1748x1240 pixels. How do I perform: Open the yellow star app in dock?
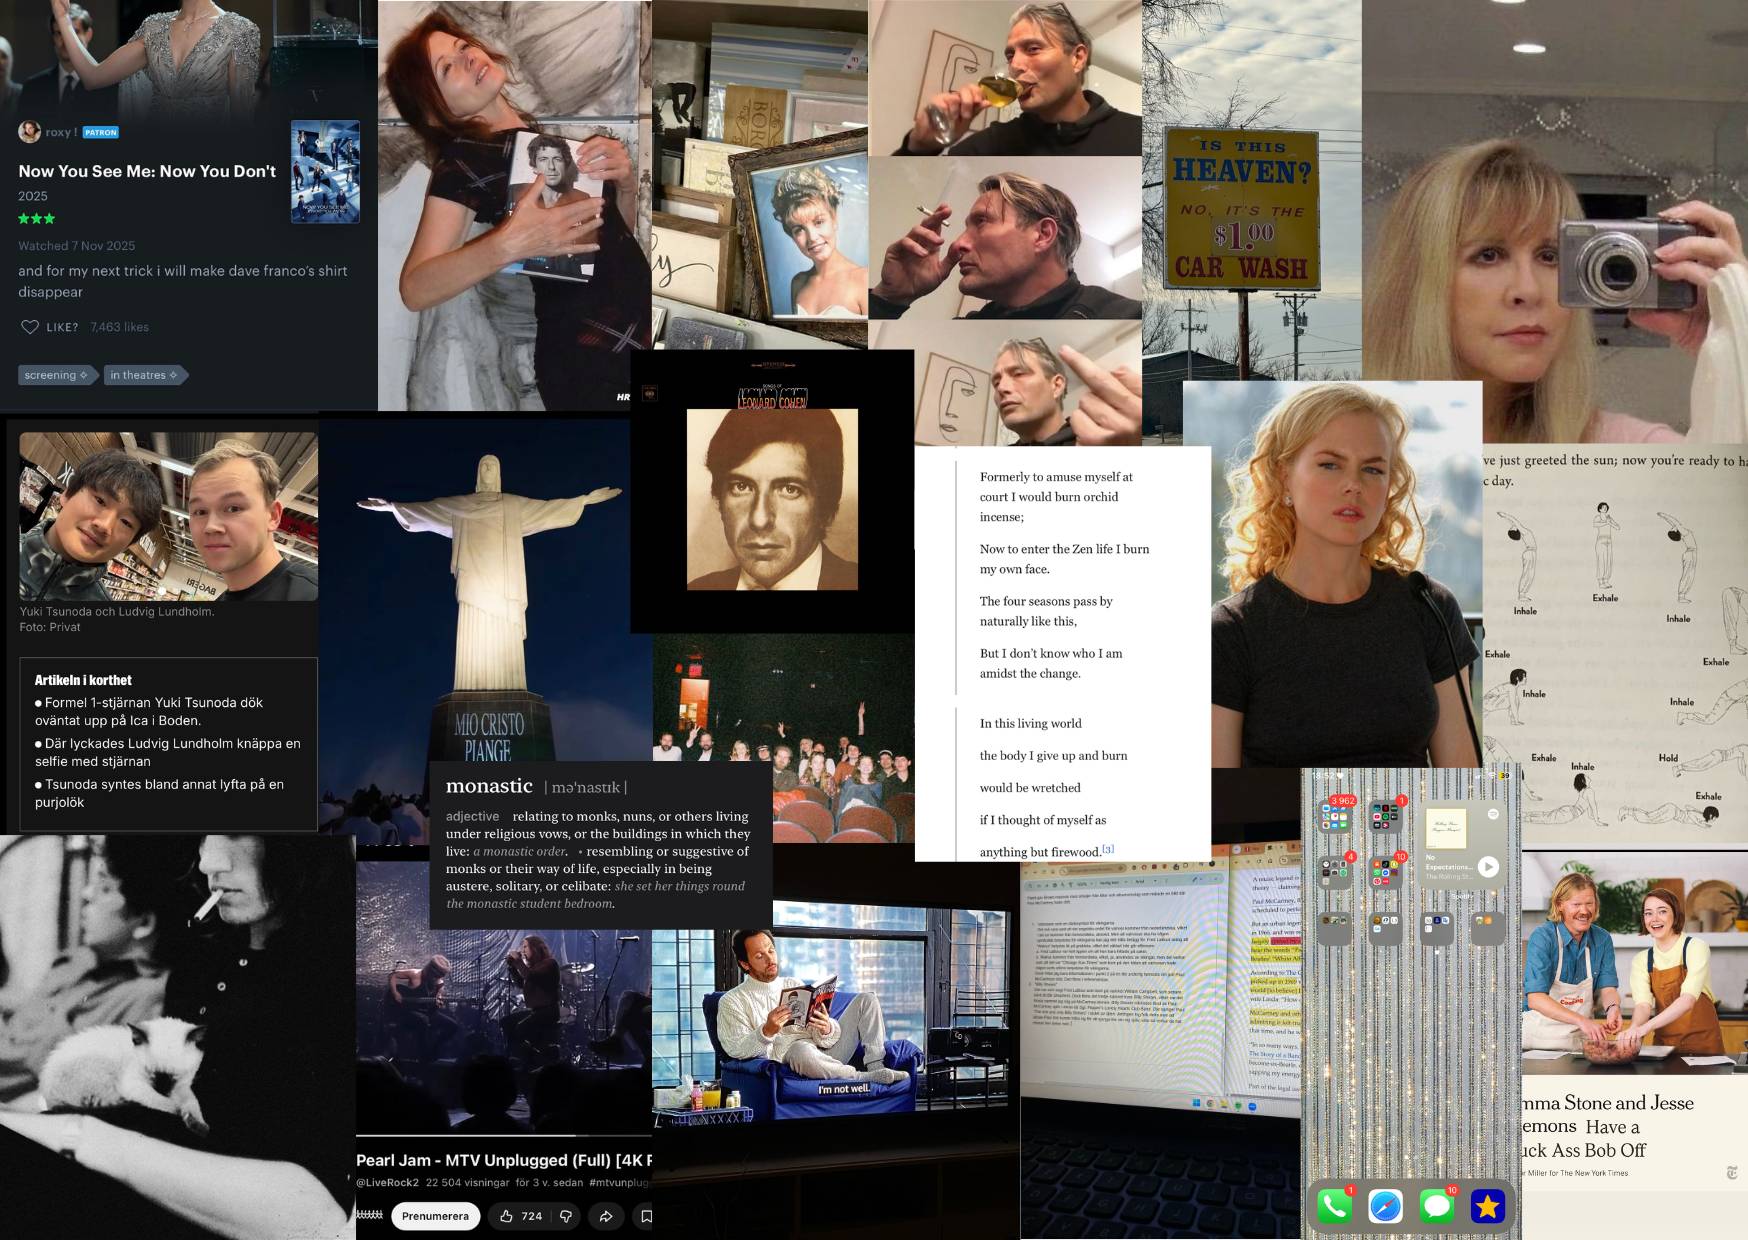coord(1488,1207)
